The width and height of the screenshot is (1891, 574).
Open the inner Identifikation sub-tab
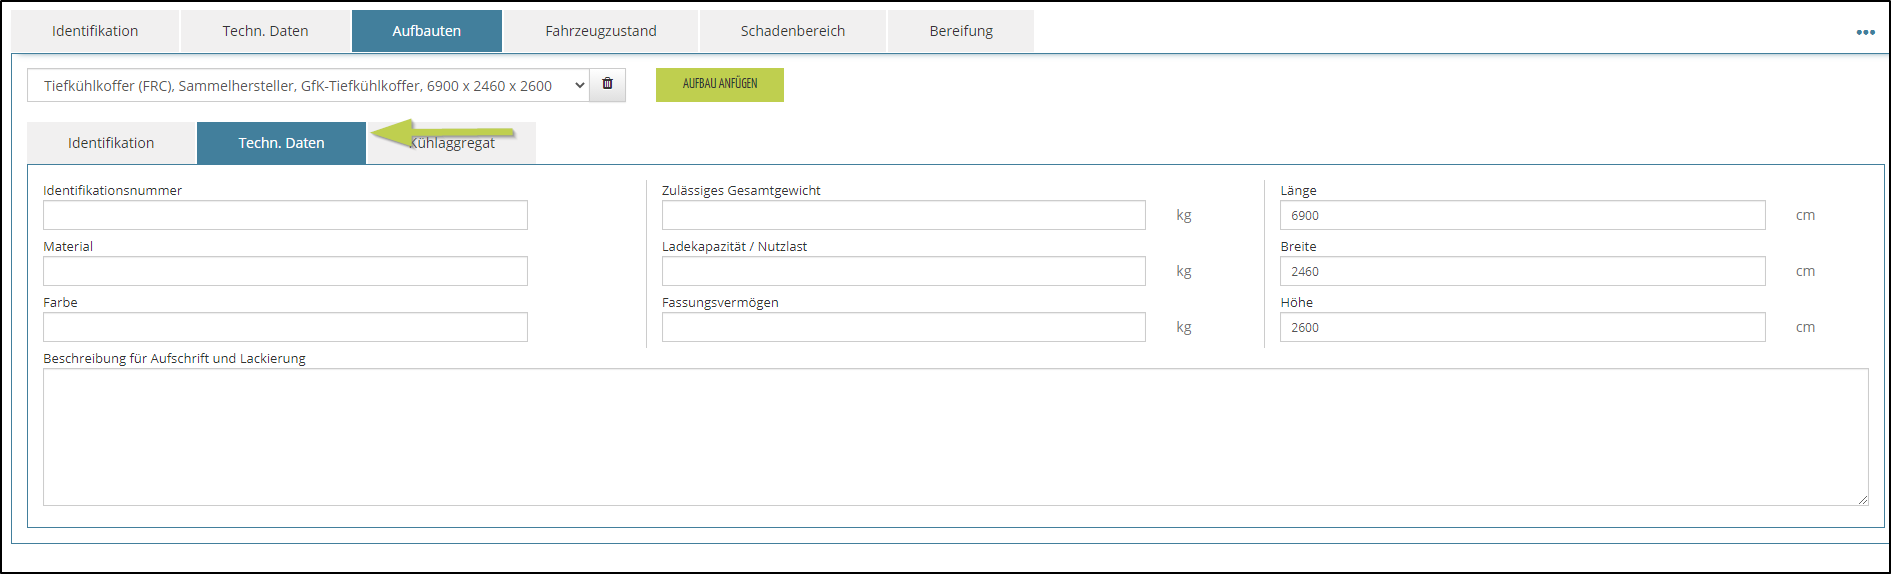111,143
